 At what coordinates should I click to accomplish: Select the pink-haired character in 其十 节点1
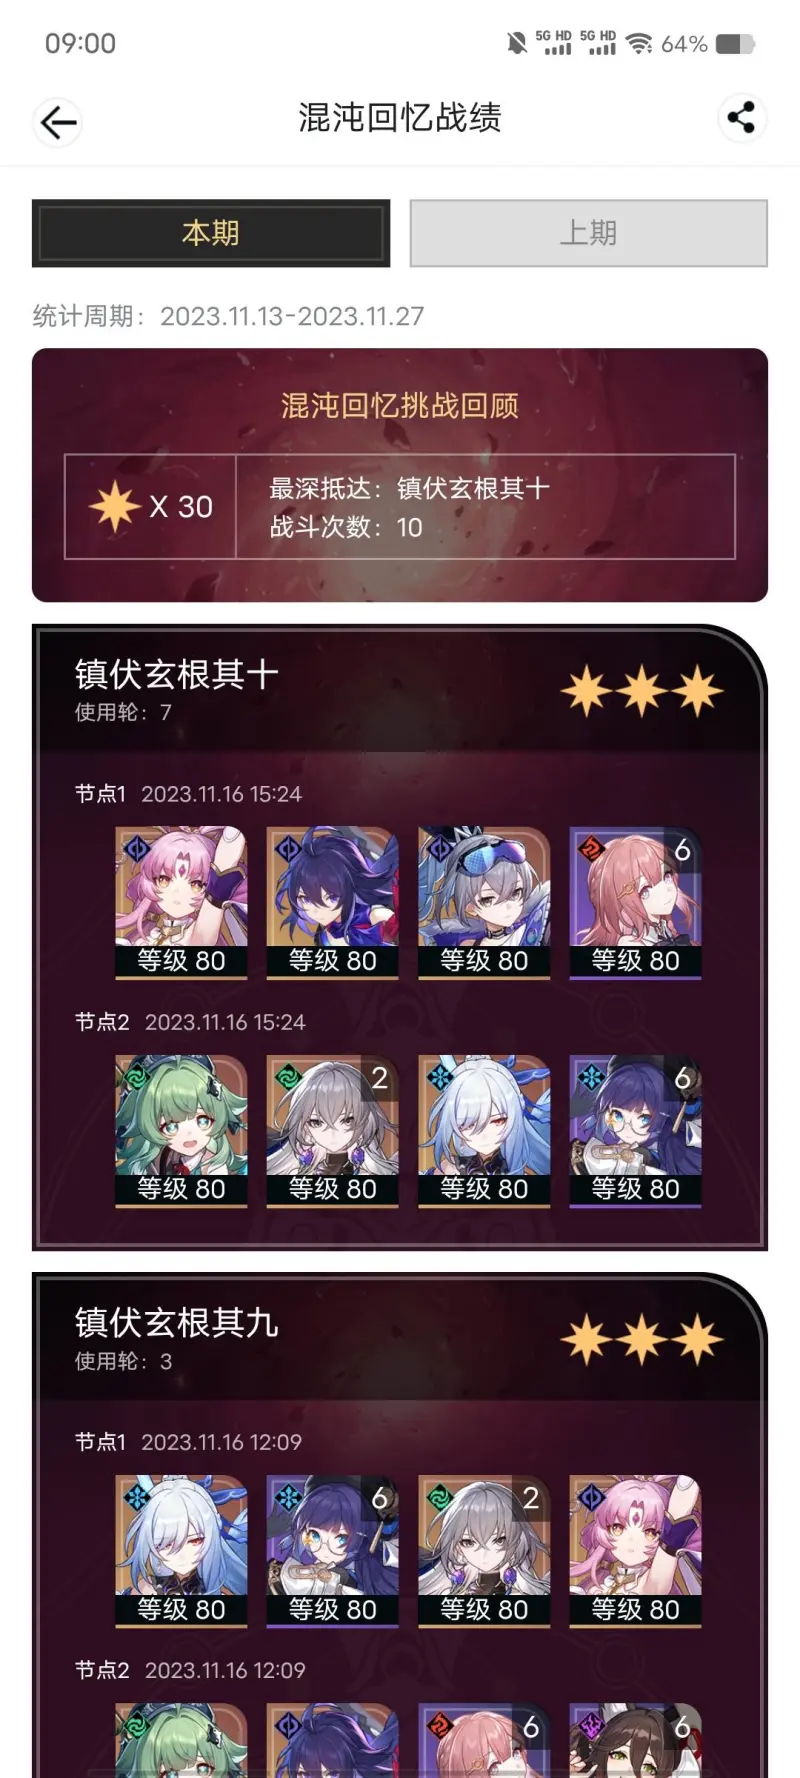(181, 903)
